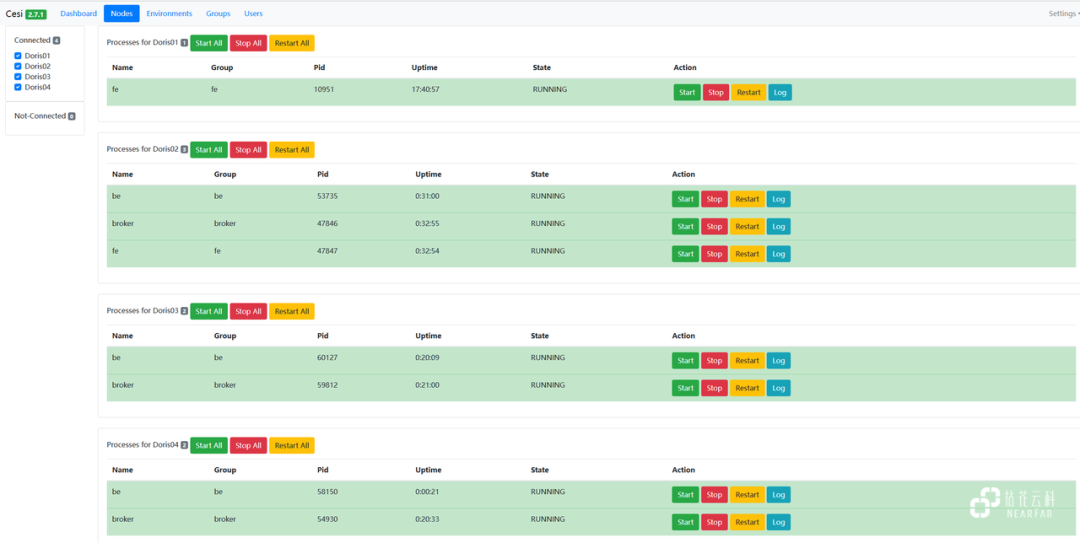This screenshot has width=1080, height=543.
Task: Uncheck the Doris03 node
Action: (x=18, y=76)
